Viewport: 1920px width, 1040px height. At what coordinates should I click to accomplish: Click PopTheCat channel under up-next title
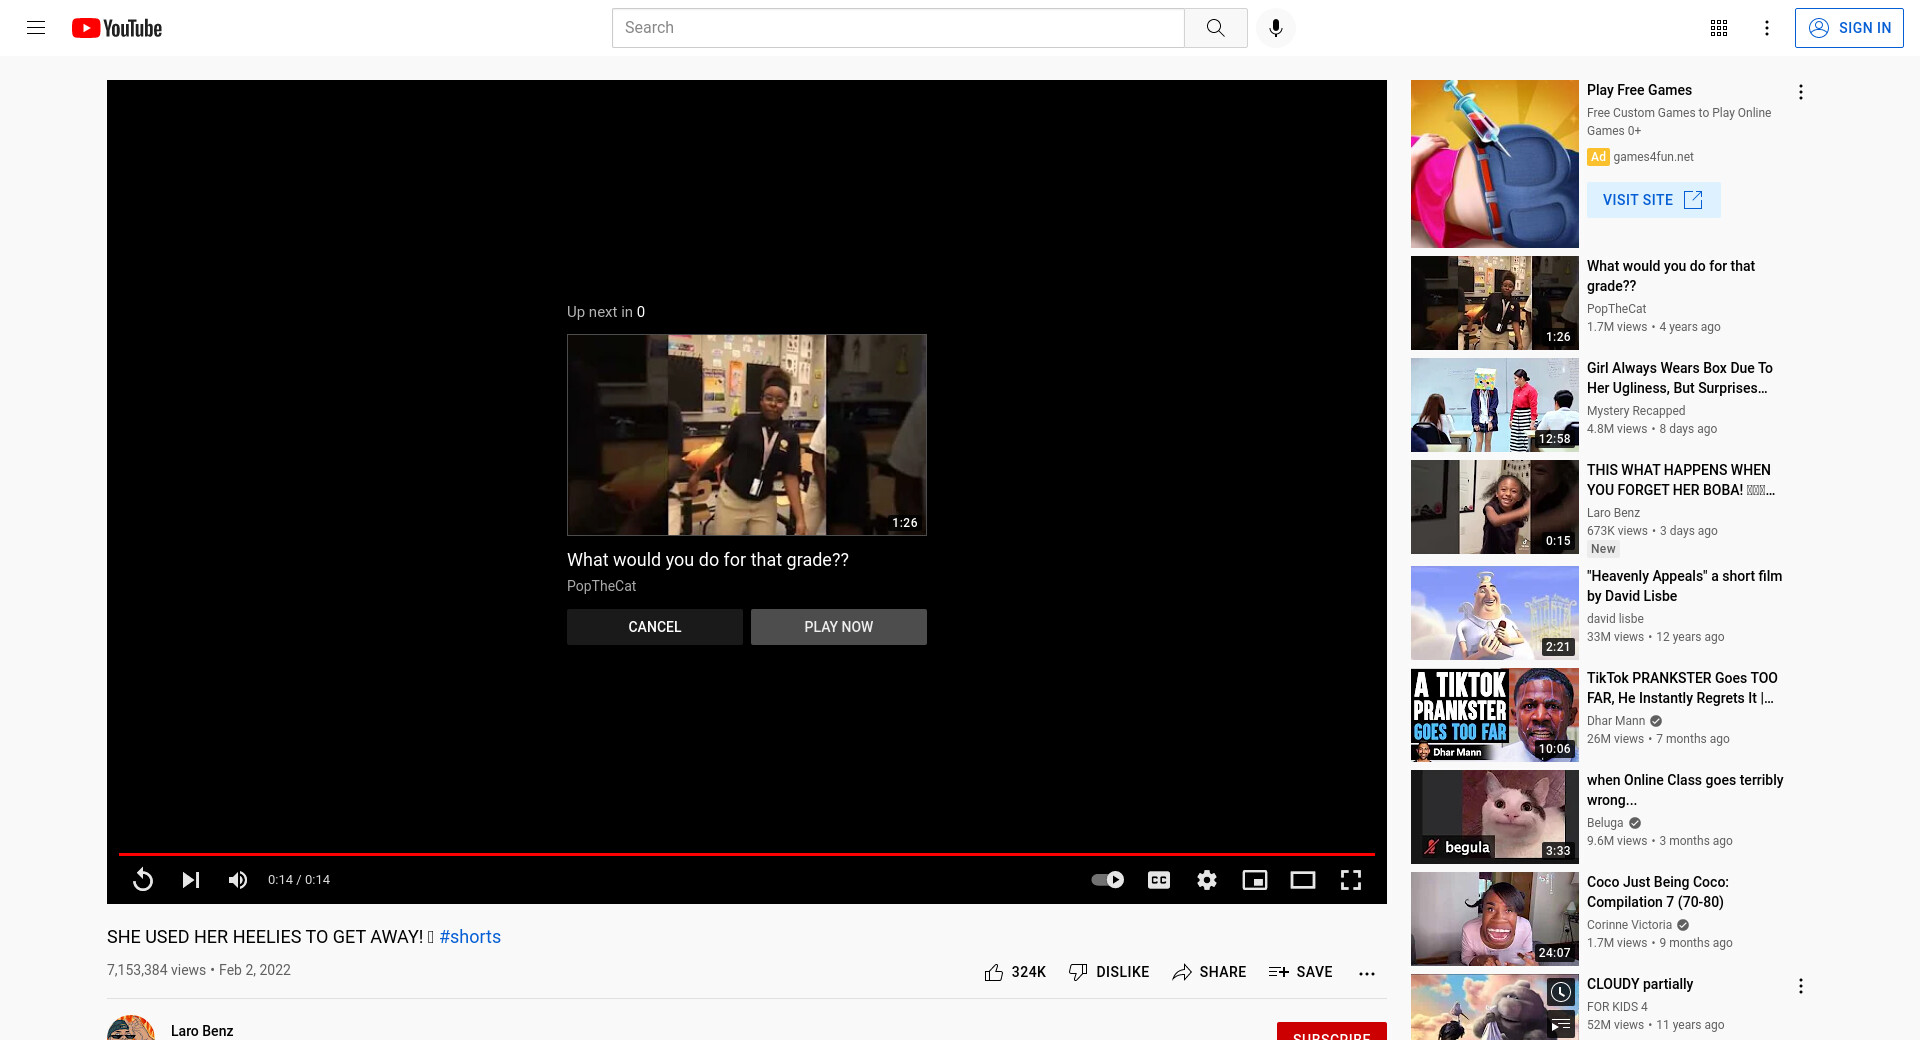pos(602,586)
